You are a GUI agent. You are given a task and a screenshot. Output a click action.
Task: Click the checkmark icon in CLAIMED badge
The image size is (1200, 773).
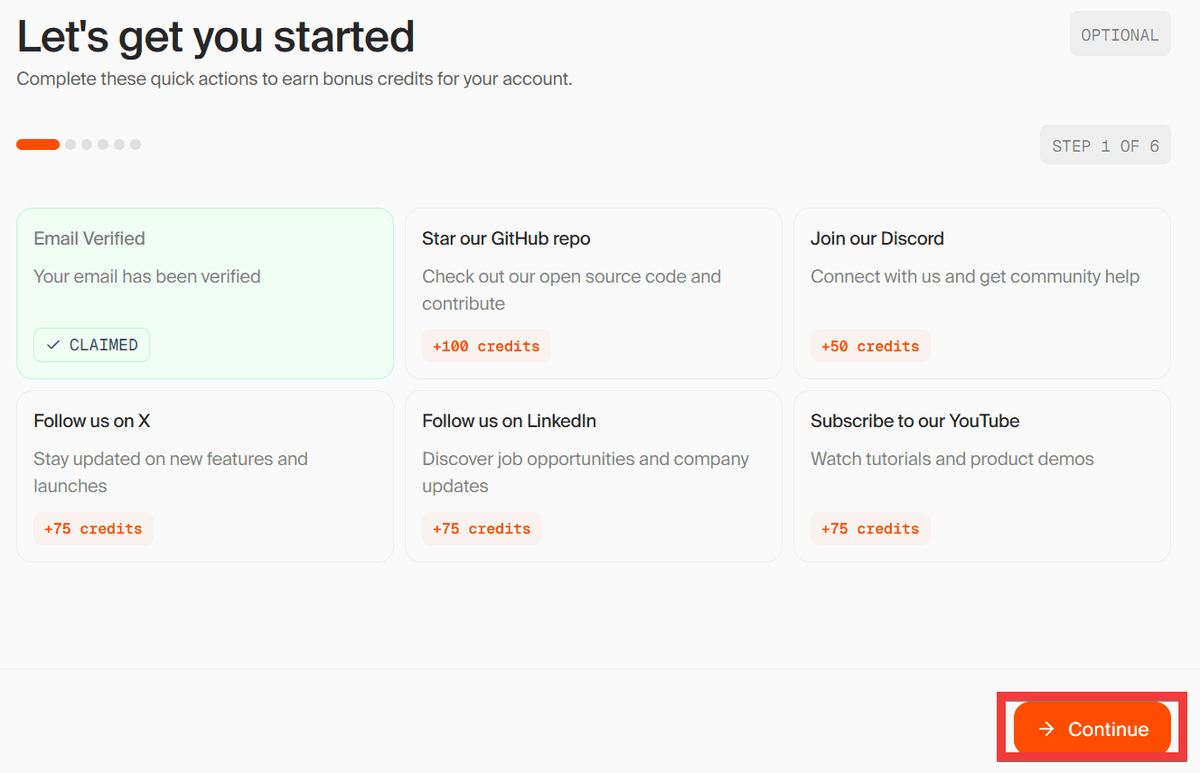[x=54, y=345]
